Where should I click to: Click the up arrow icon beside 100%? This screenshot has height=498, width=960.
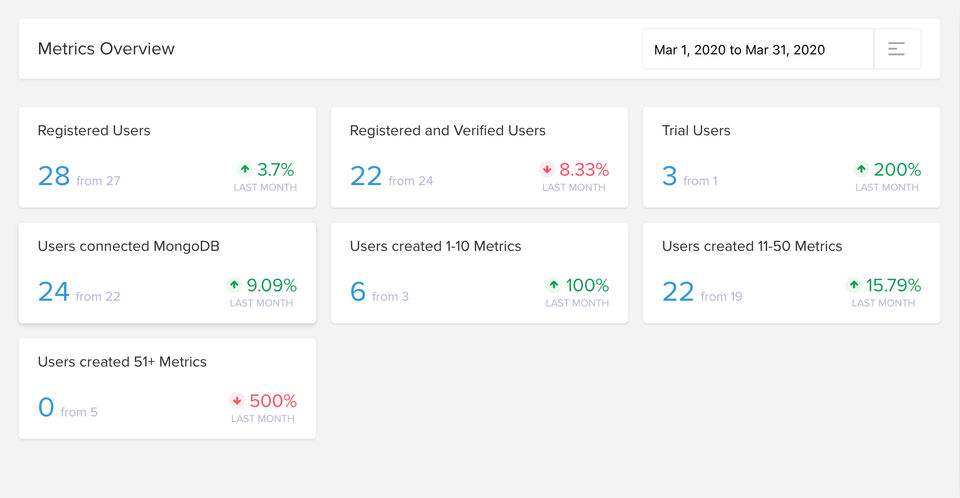(x=553, y=284)
